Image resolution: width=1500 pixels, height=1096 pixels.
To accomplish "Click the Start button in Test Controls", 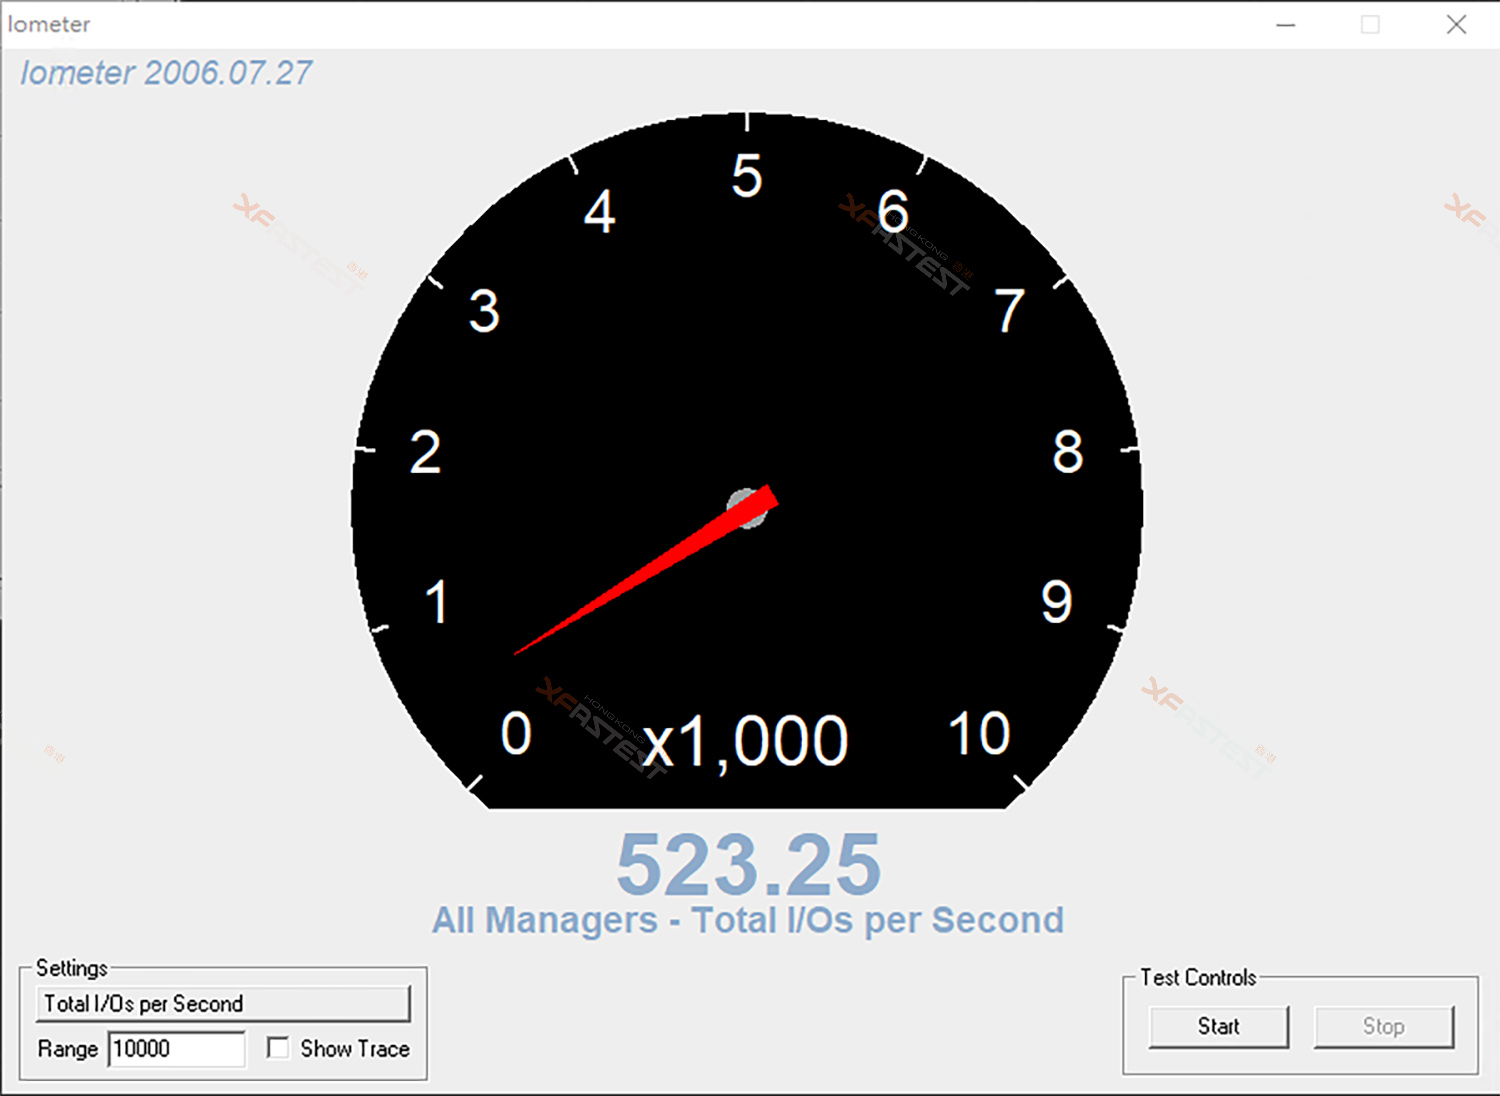I will coord(1219,1027).
